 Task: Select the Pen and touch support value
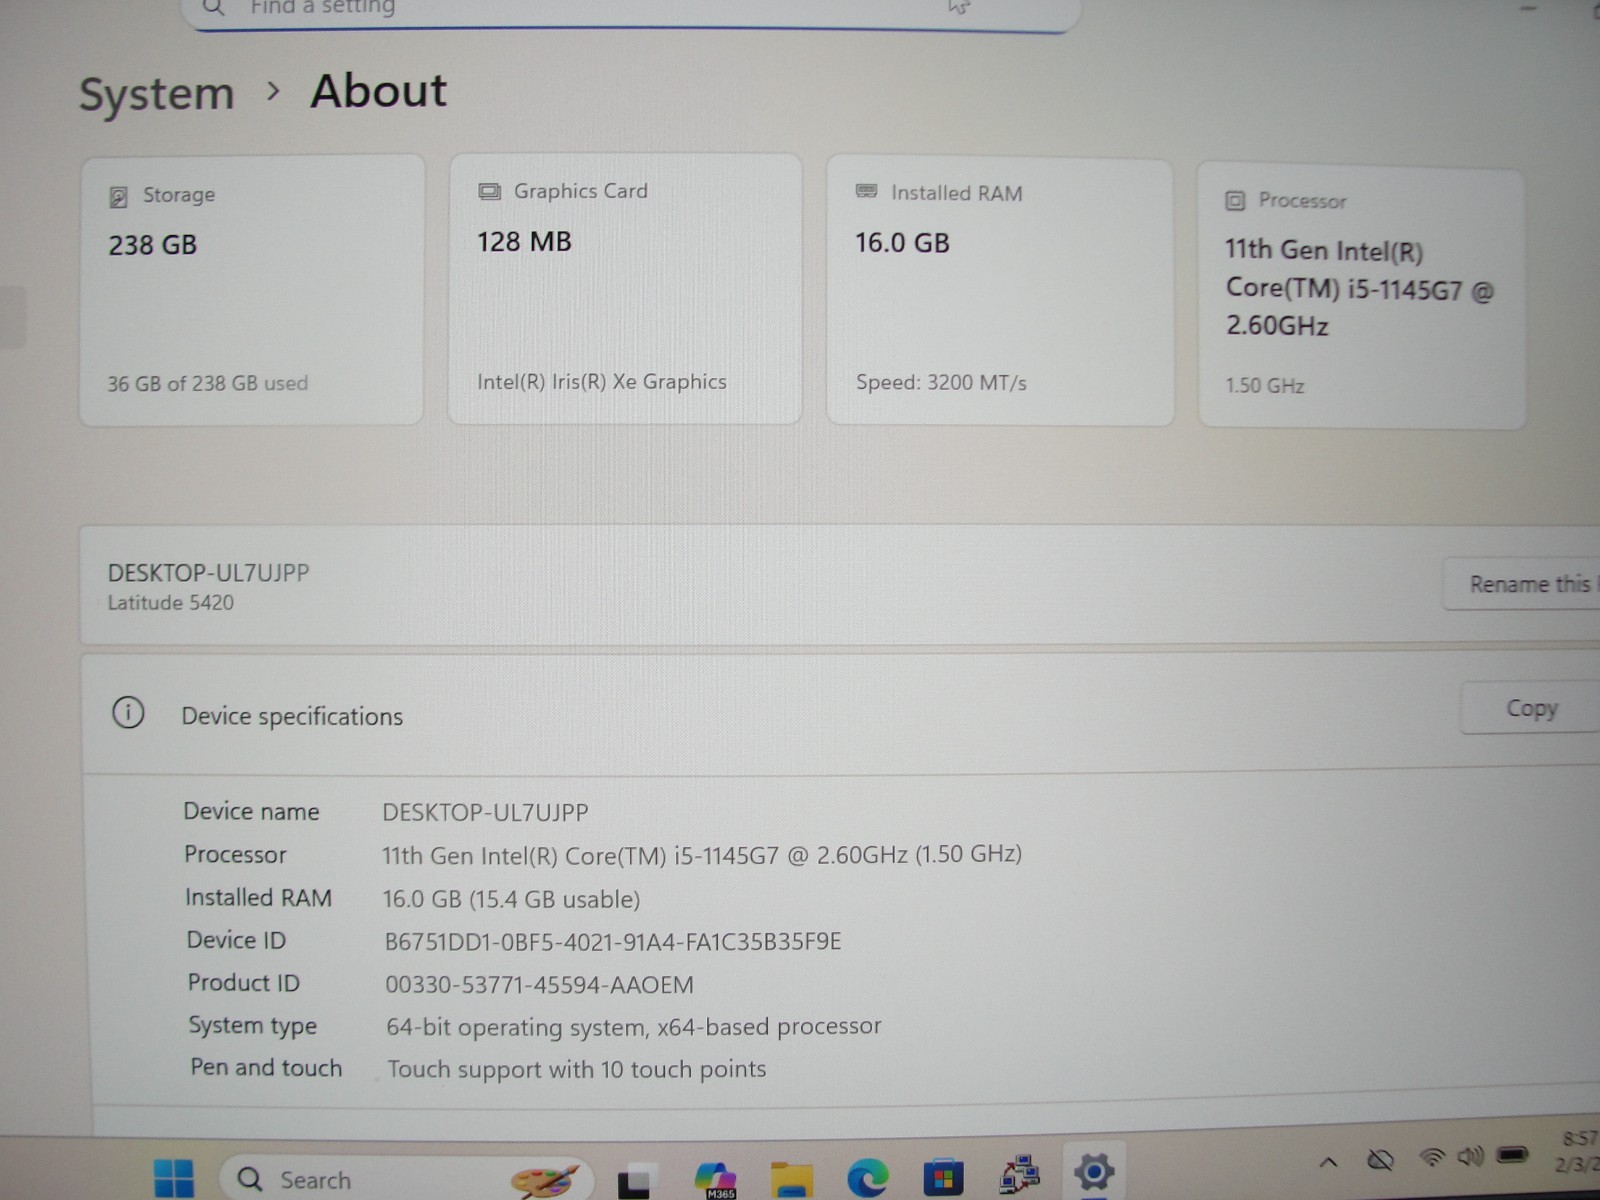point(577,1069)
